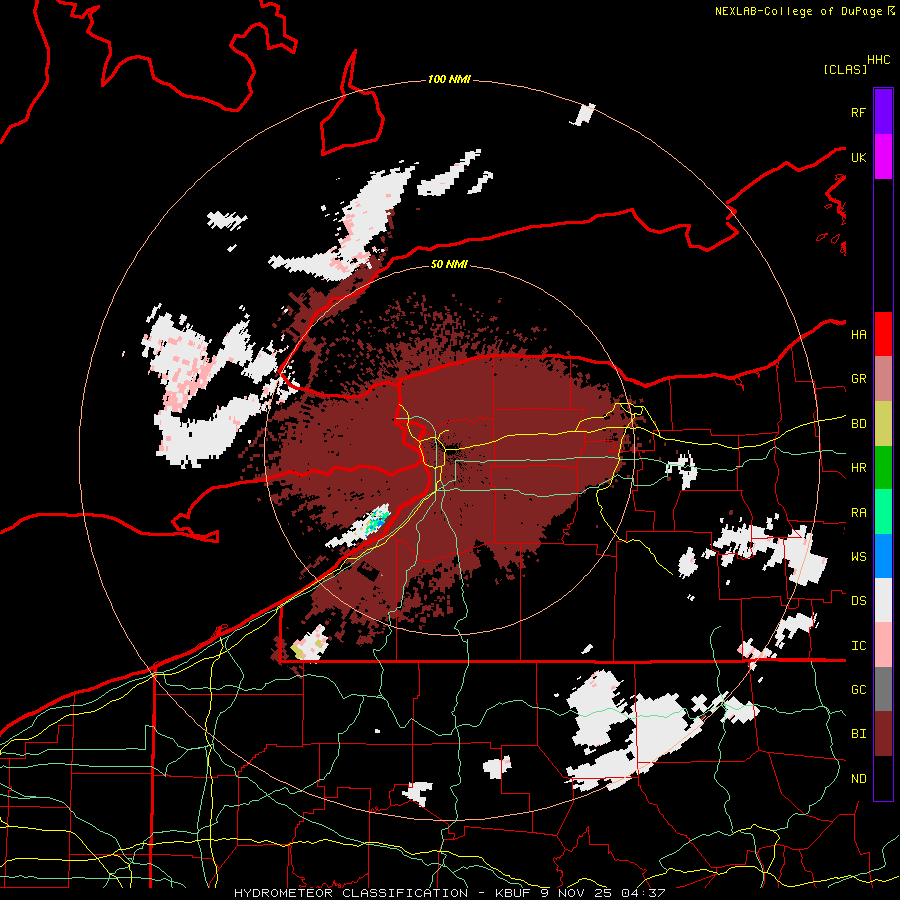Image resolution: width=900 pixels, height=900 pixels.
Task: Click the [CLAS] units label
Action: tap(845, 69)
